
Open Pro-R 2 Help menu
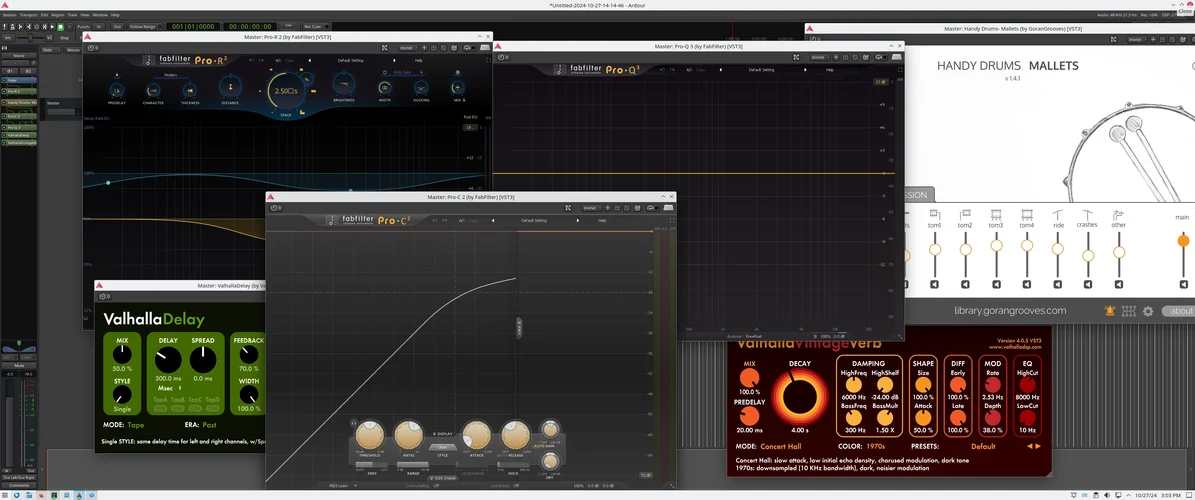point(419,60)
